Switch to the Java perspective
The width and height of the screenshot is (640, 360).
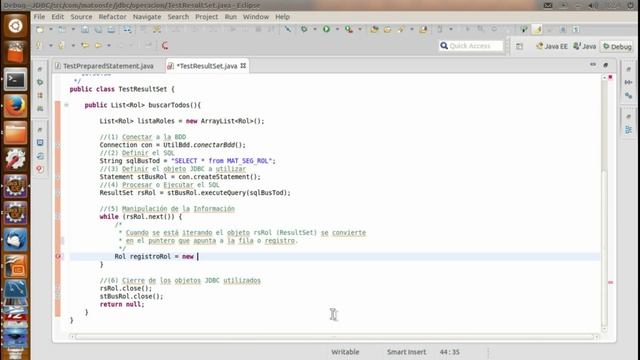585,47
